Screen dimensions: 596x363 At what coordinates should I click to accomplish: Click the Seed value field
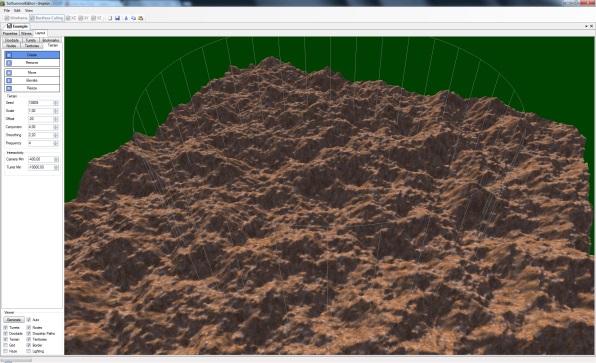pyautogui.click(x=41, y=103)
